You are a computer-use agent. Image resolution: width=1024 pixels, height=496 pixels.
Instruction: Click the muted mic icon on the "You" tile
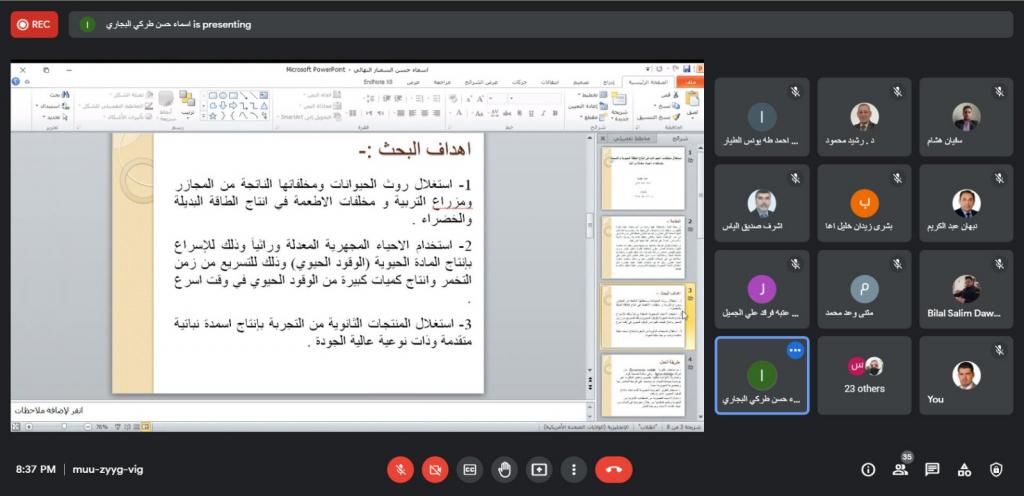(x=999, y=350)
